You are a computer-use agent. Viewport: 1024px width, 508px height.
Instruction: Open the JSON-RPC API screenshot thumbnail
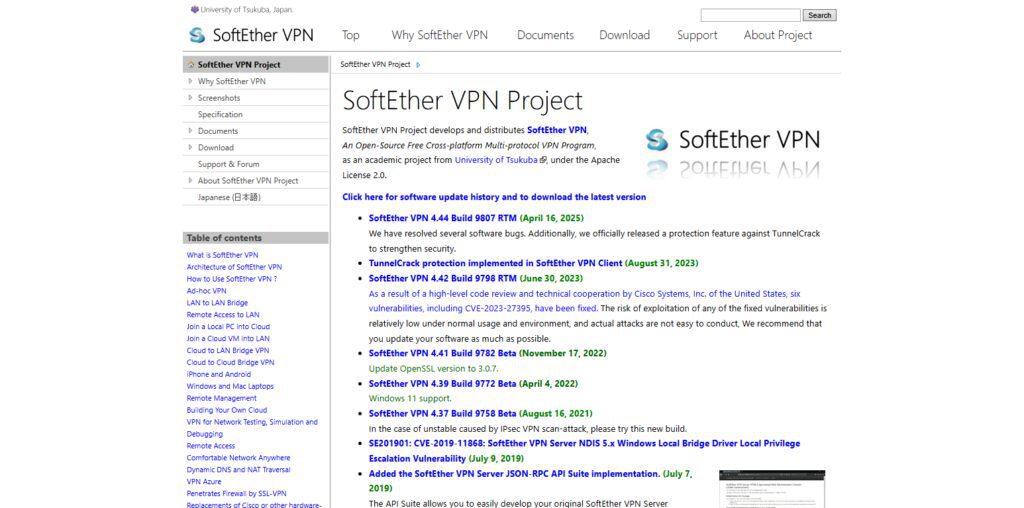(x=772, y=488)
